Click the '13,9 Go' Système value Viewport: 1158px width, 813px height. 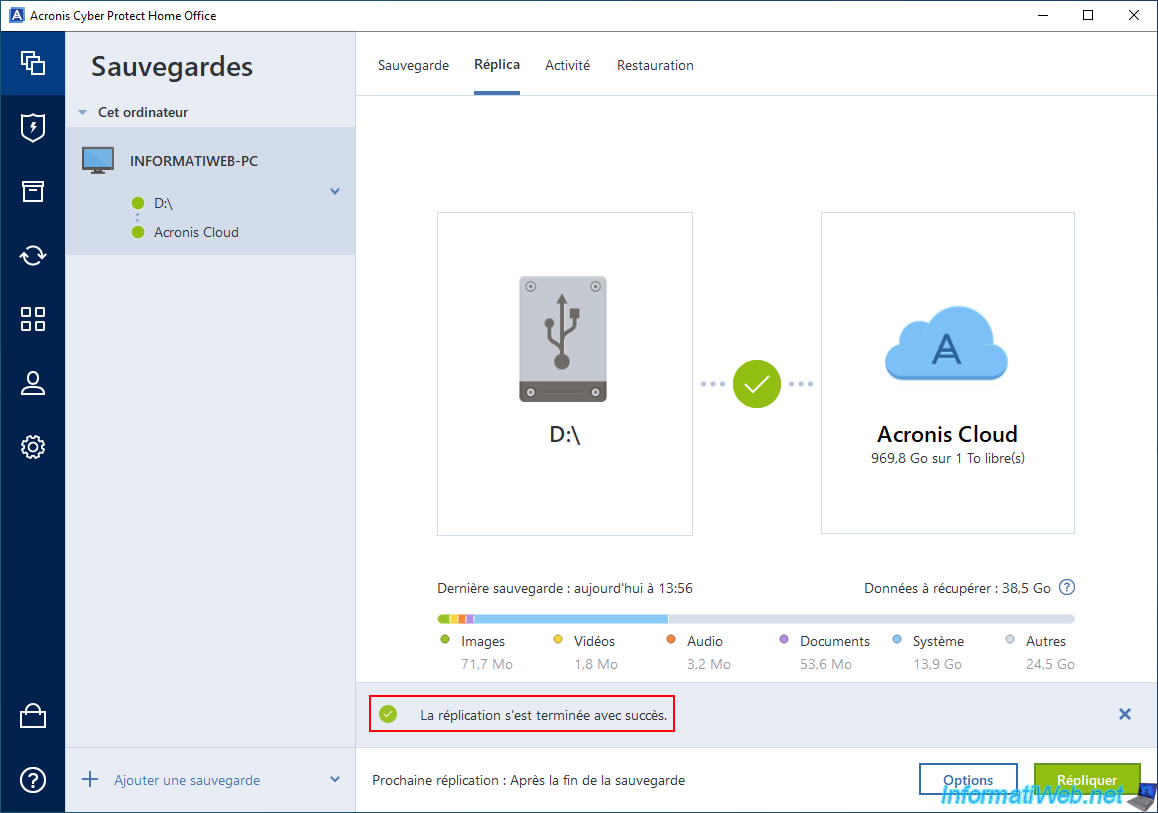[x=937, y=664]
